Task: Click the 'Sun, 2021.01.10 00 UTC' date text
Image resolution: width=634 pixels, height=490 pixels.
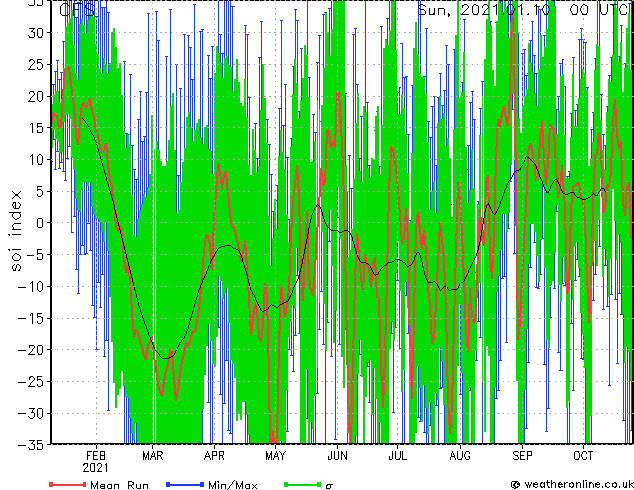Action: (x=525, y=10)
